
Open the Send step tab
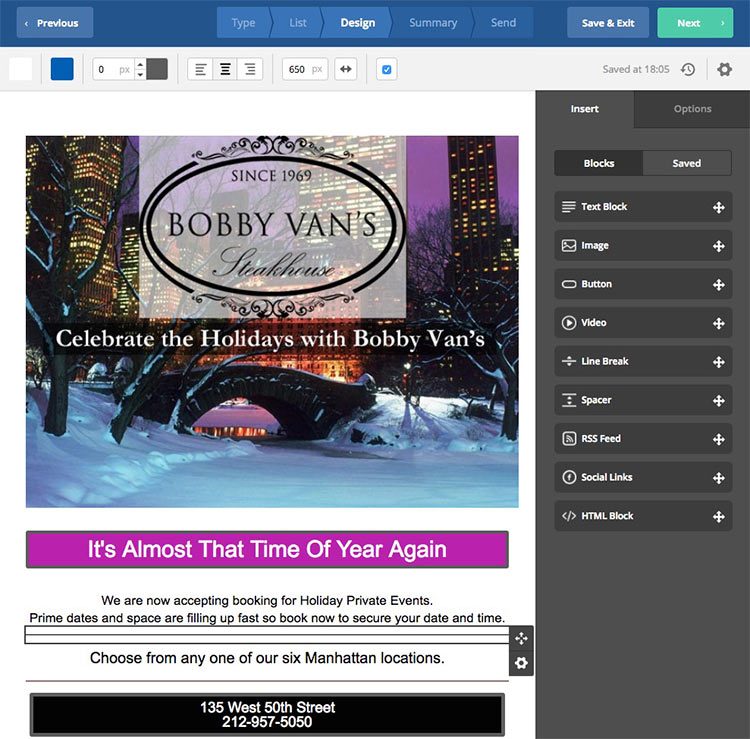point(503,22)
